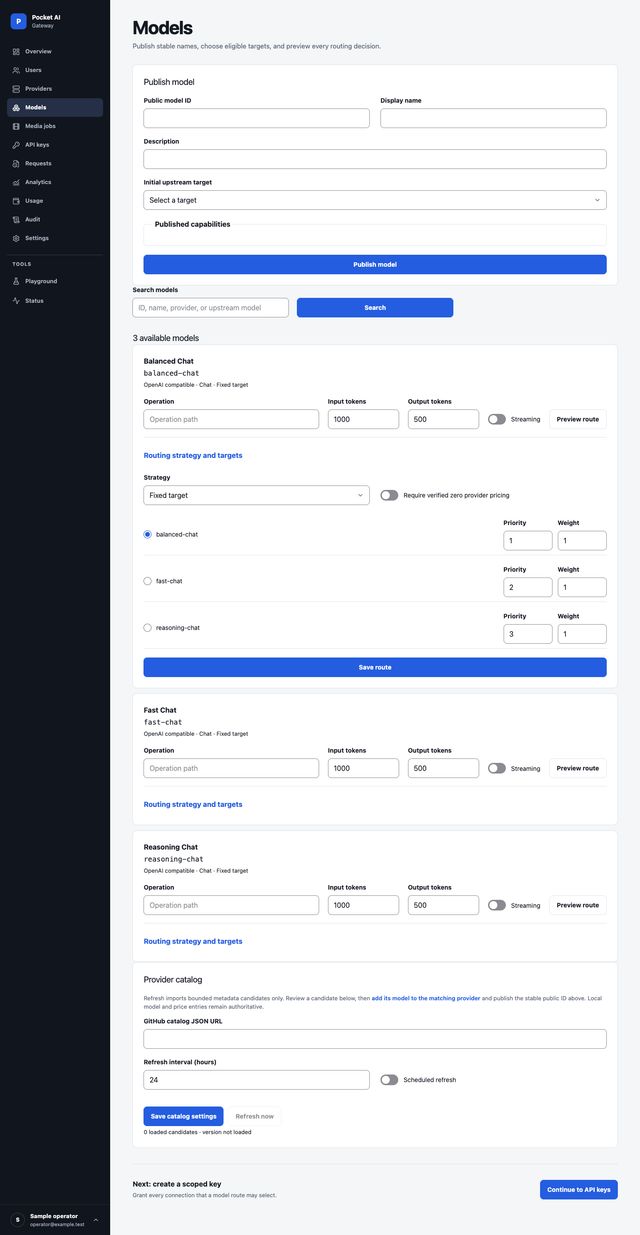The image size is (640, 1235).
Task: Select the balanced-chat target radio button
Action: (148, 534)
